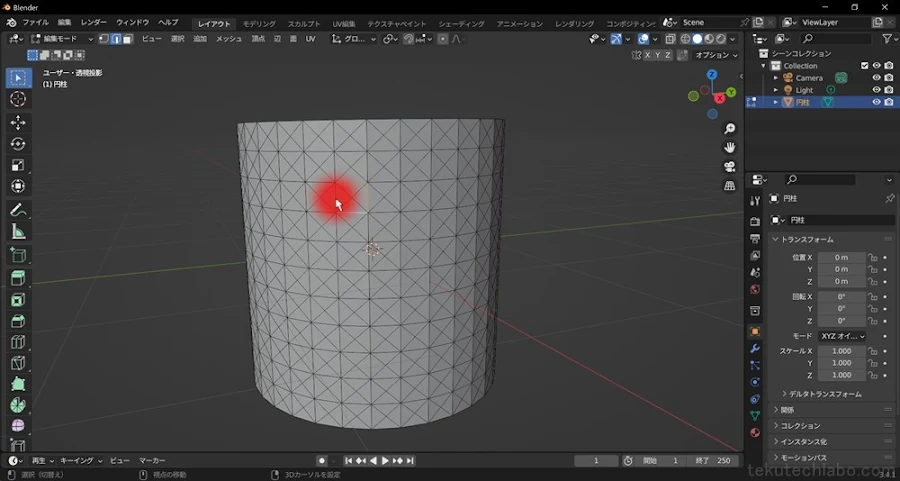This screenshot has width=900, height=481.
Task: Open the 編集モード mode dropdown
Action: pos(62,39)
